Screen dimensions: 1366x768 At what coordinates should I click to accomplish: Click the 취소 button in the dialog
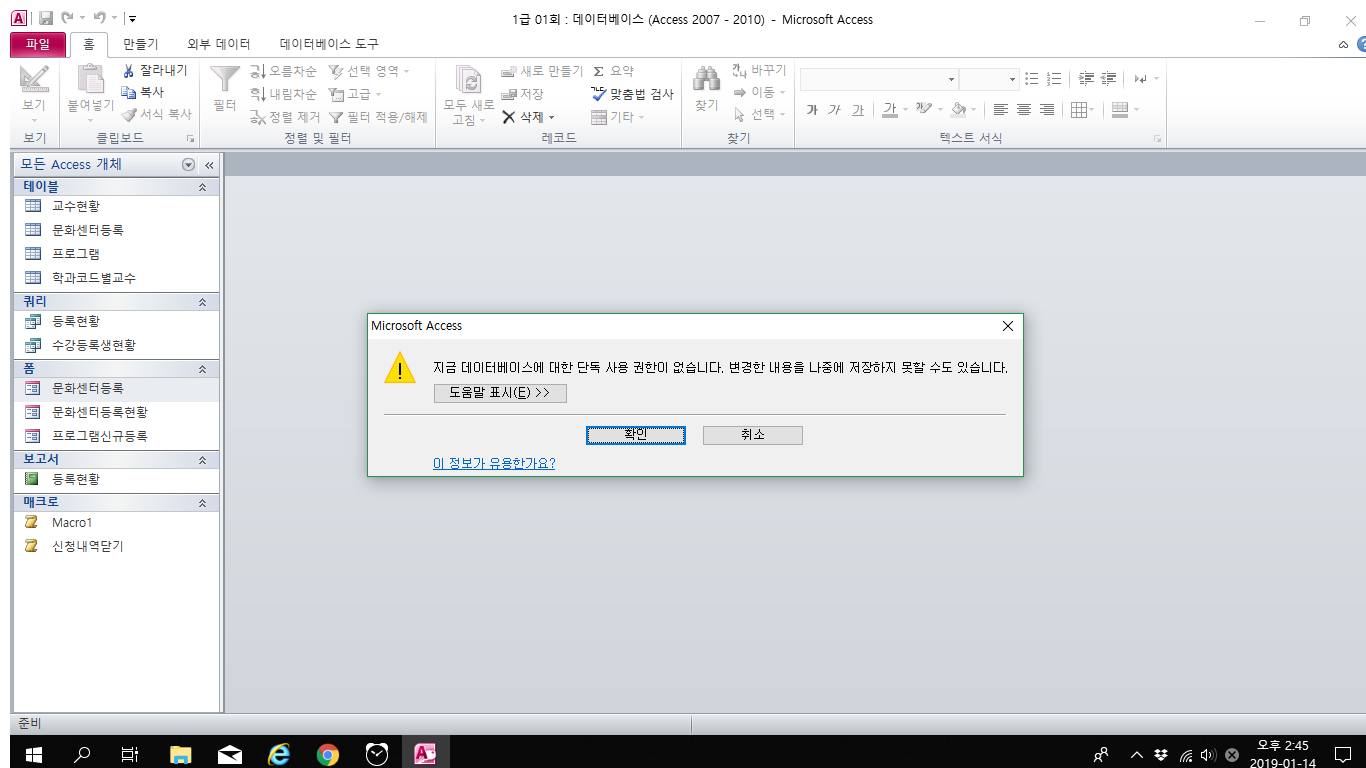click(x=752, y=435)
